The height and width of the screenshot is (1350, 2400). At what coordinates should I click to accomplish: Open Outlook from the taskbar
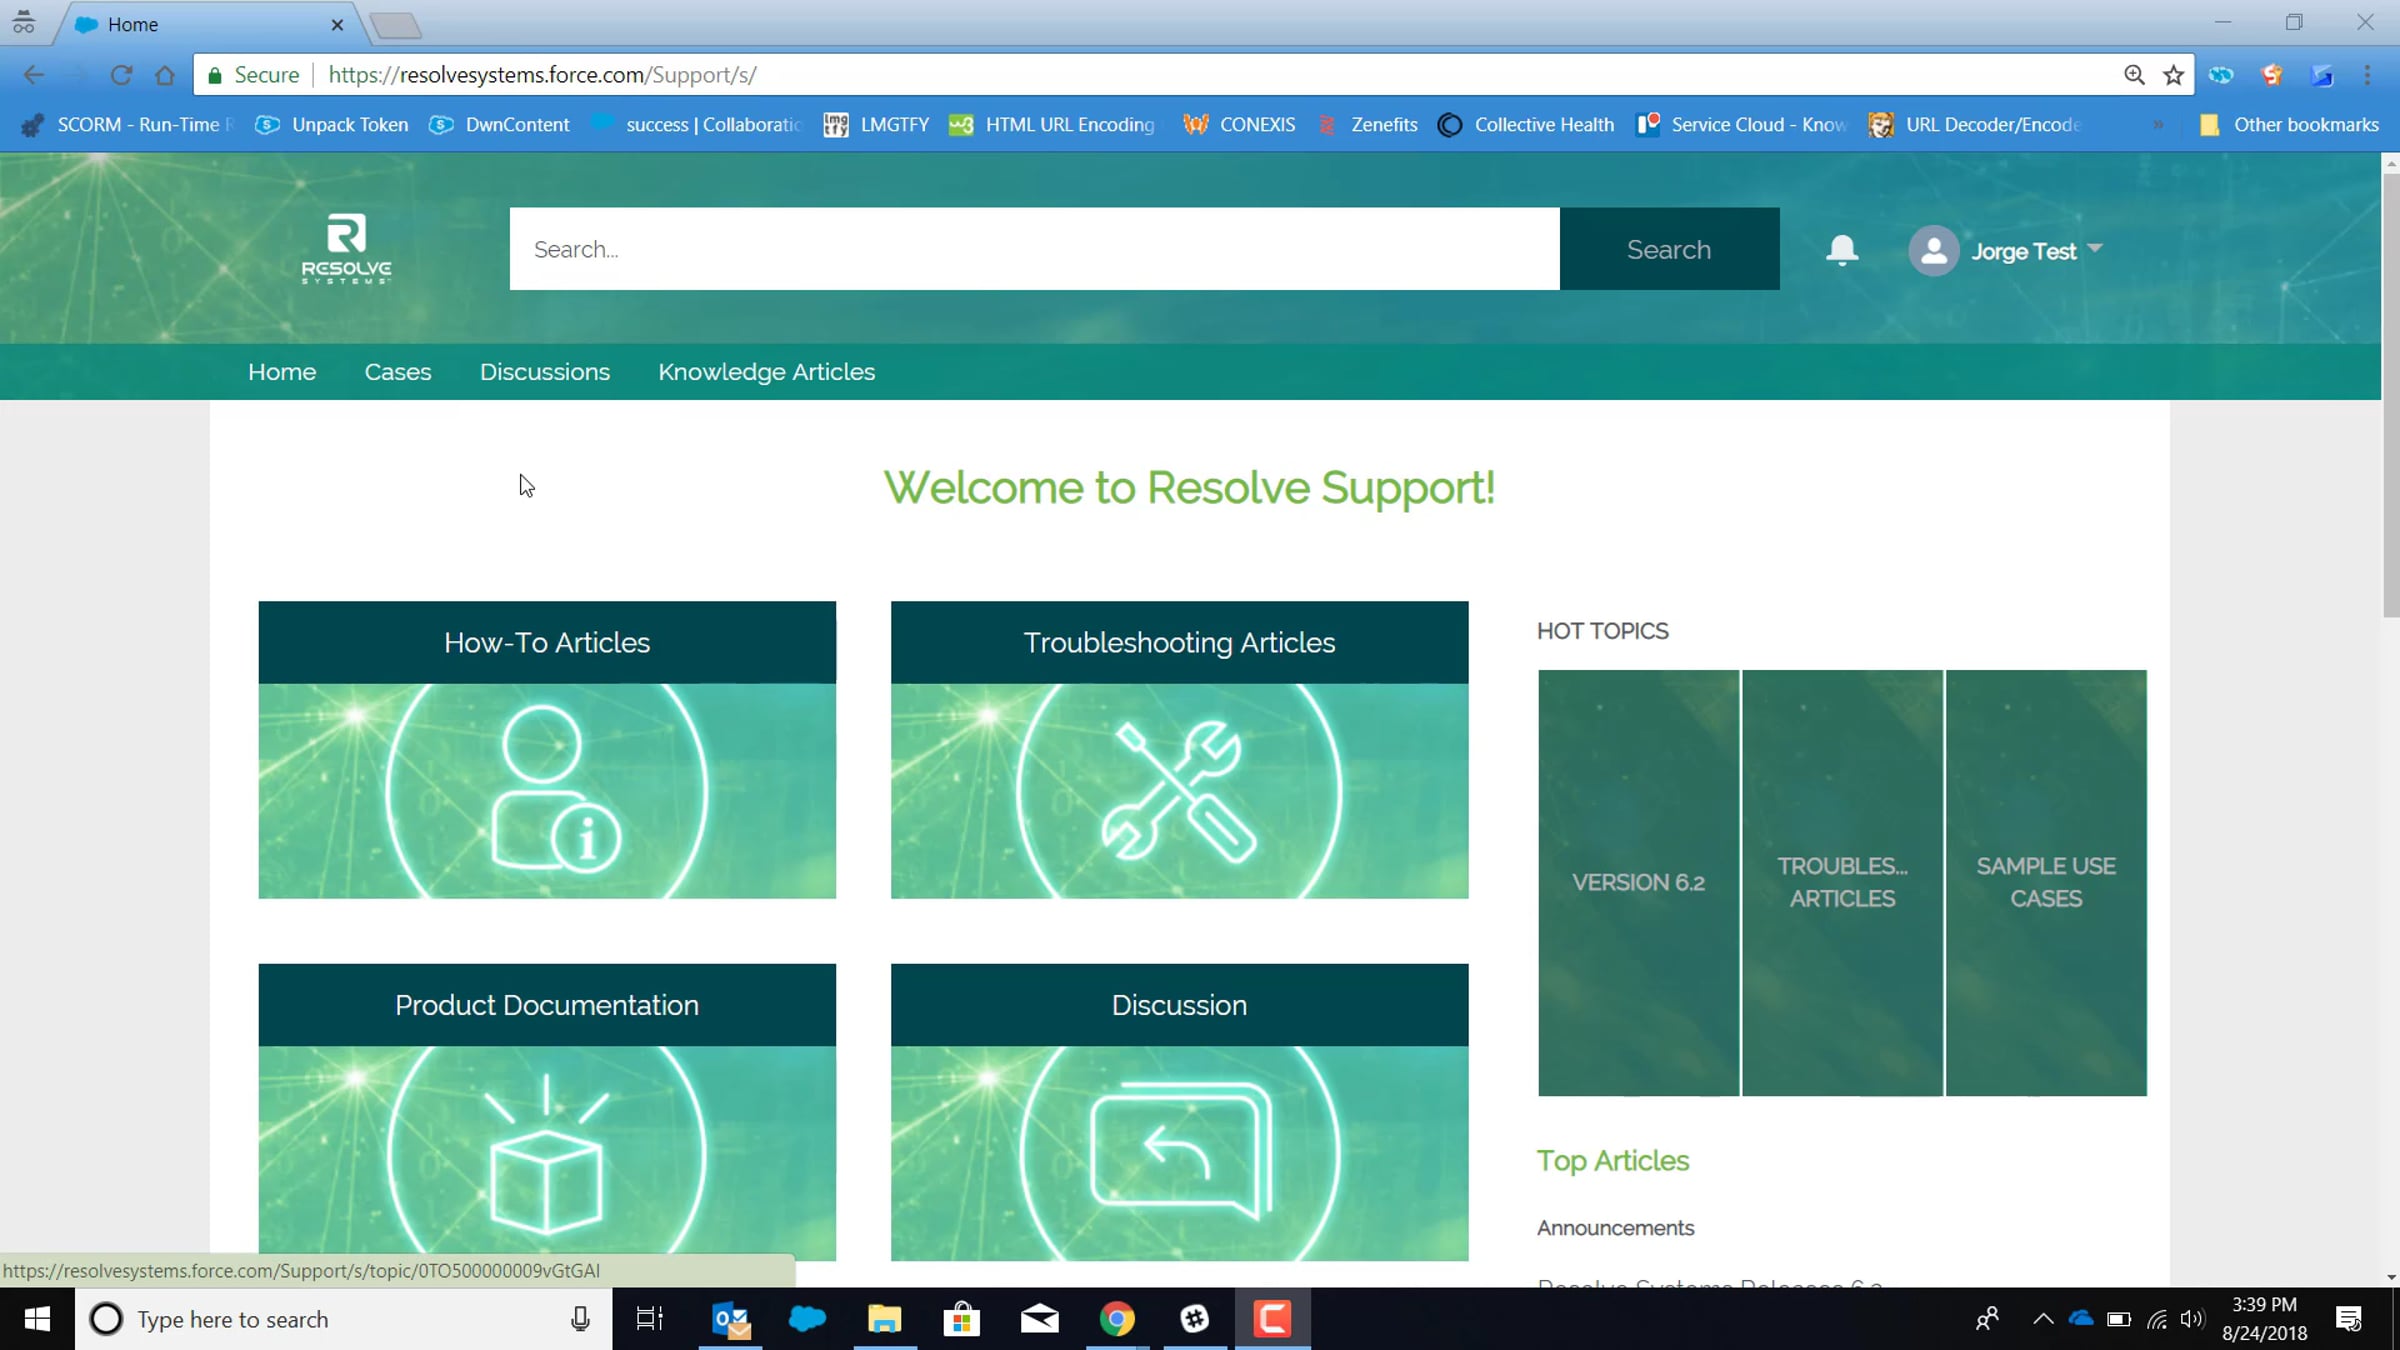pyautogui.click(x=731, y=1319)
